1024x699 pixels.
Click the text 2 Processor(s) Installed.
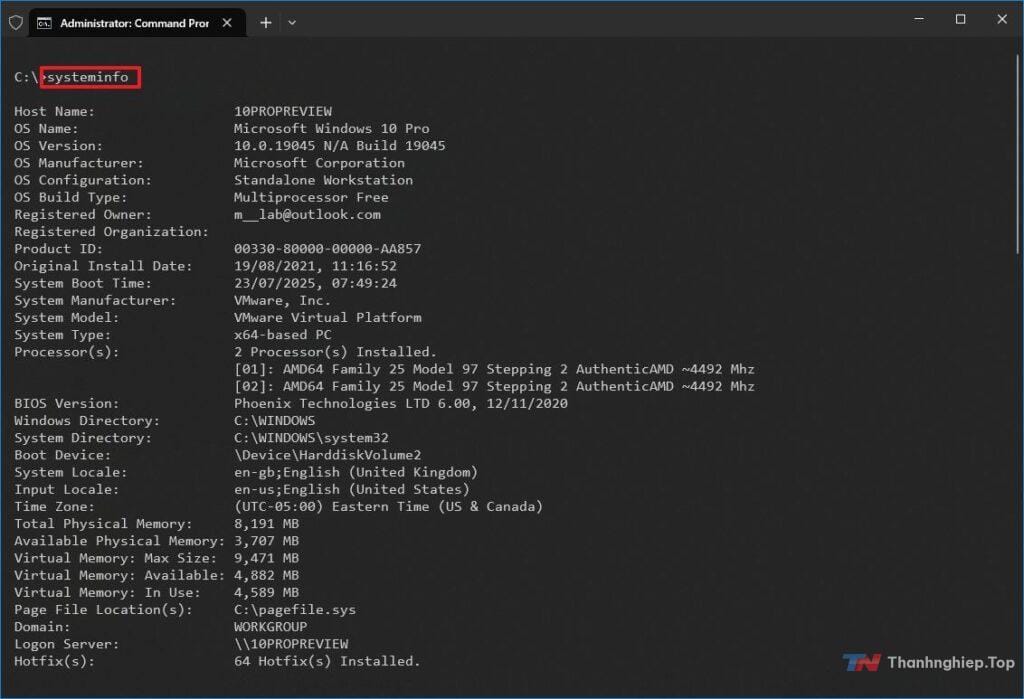coord(335,352)
